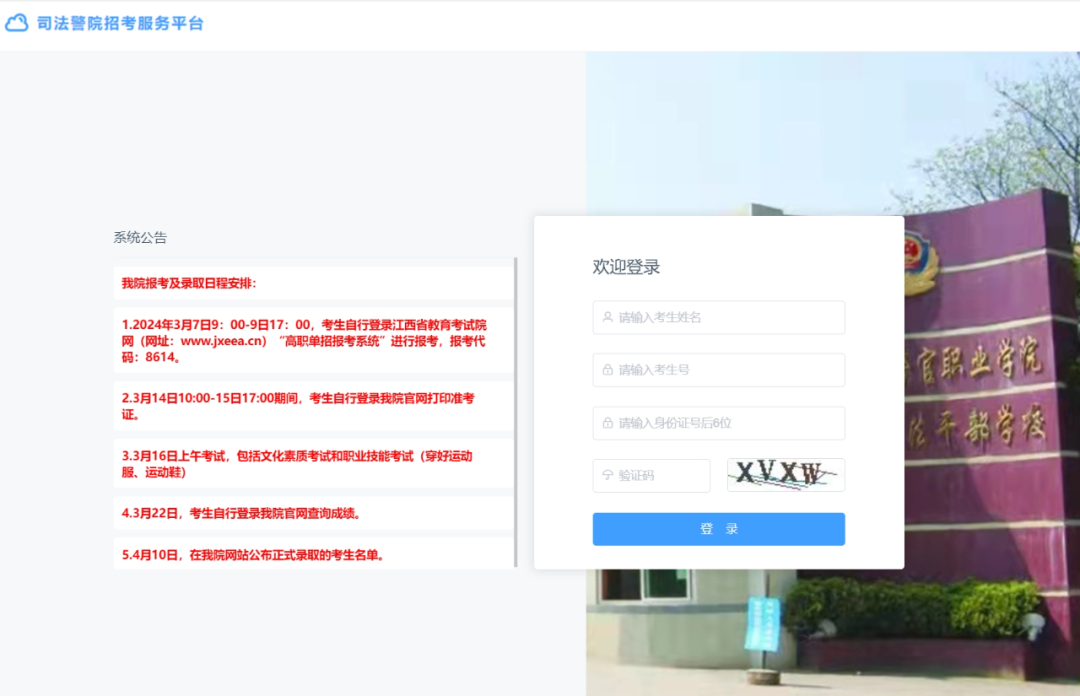Click the 请输入考生号 input field

point(718,370)
